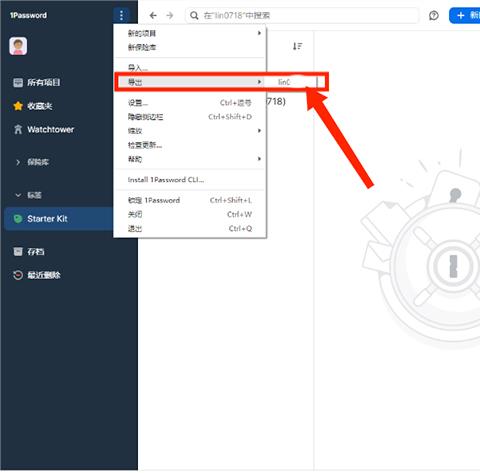This screenshot has height=473, width=480.
Task: Open the 缩放 zoom submenu
Action: point(190,131)
